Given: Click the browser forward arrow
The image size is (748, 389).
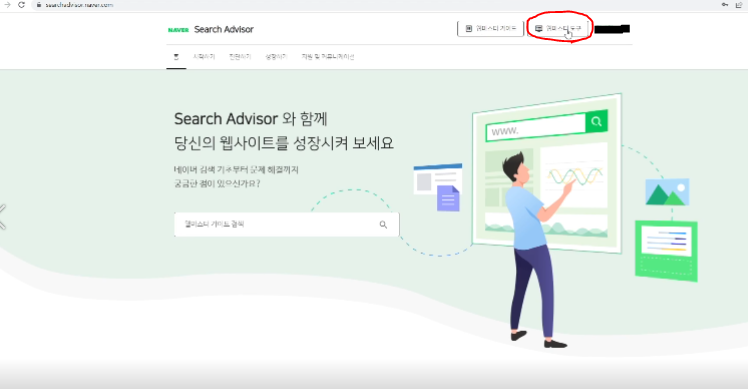Looking at the screenshot, I should (7, 5).
